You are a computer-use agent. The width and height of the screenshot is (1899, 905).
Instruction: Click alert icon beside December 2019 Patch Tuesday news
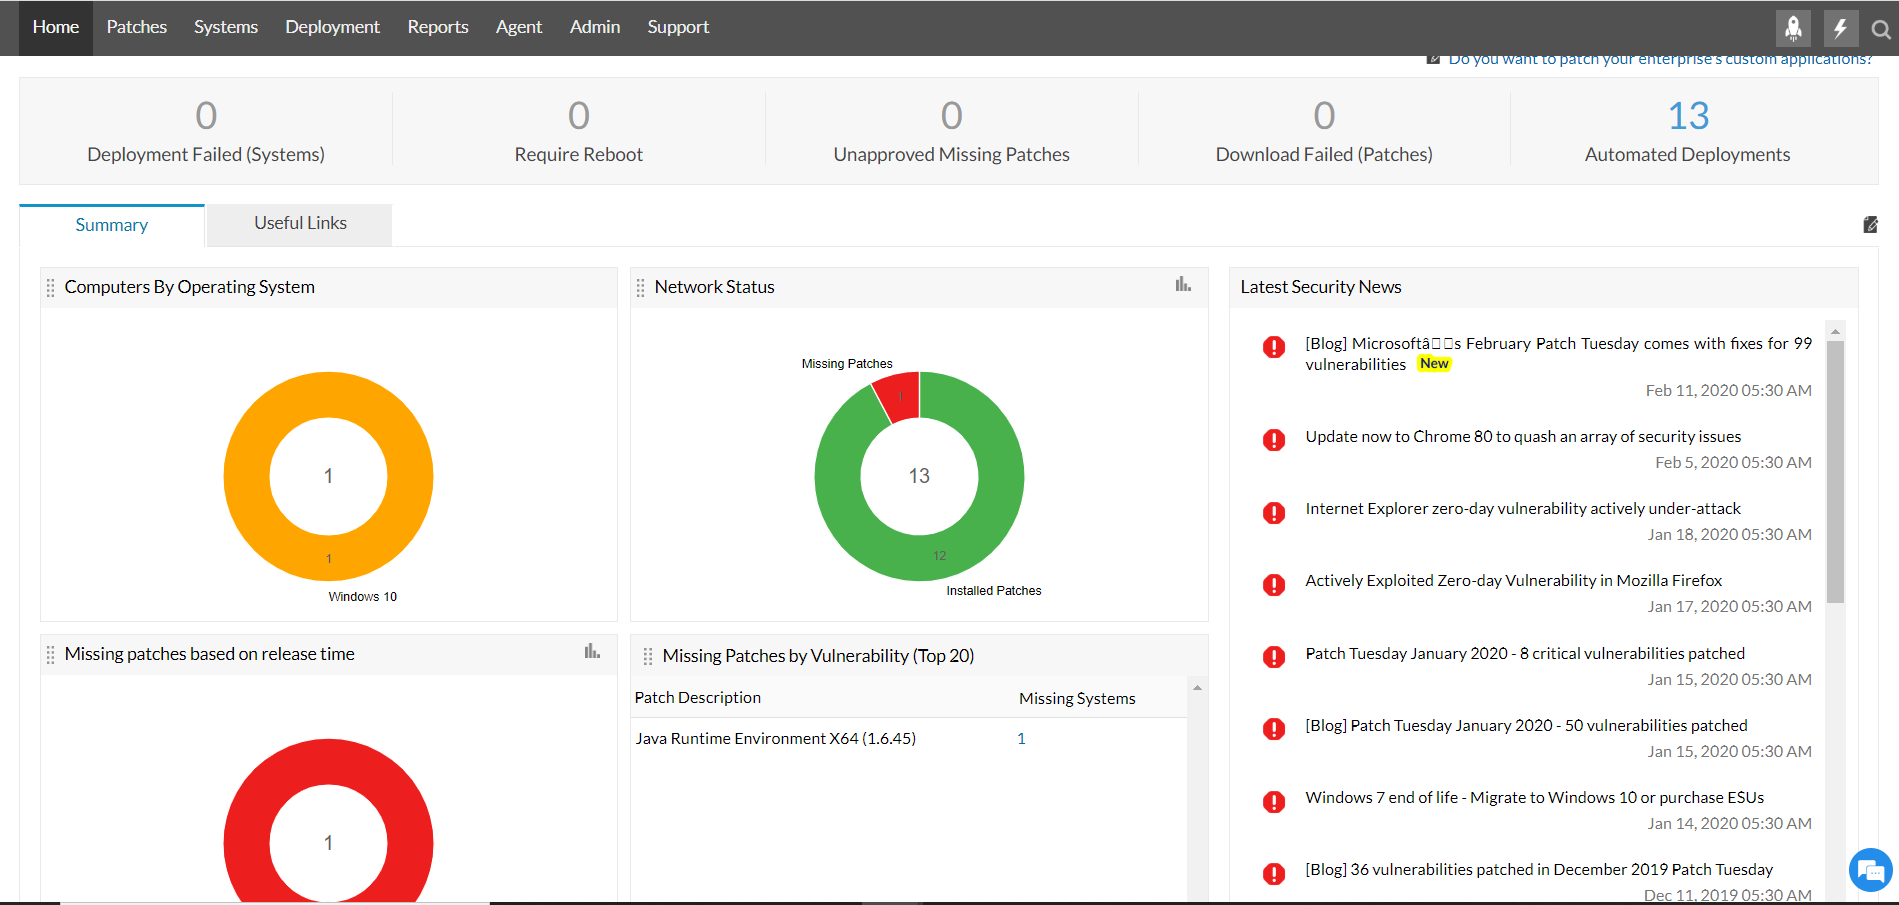[x=1273, y=874]
